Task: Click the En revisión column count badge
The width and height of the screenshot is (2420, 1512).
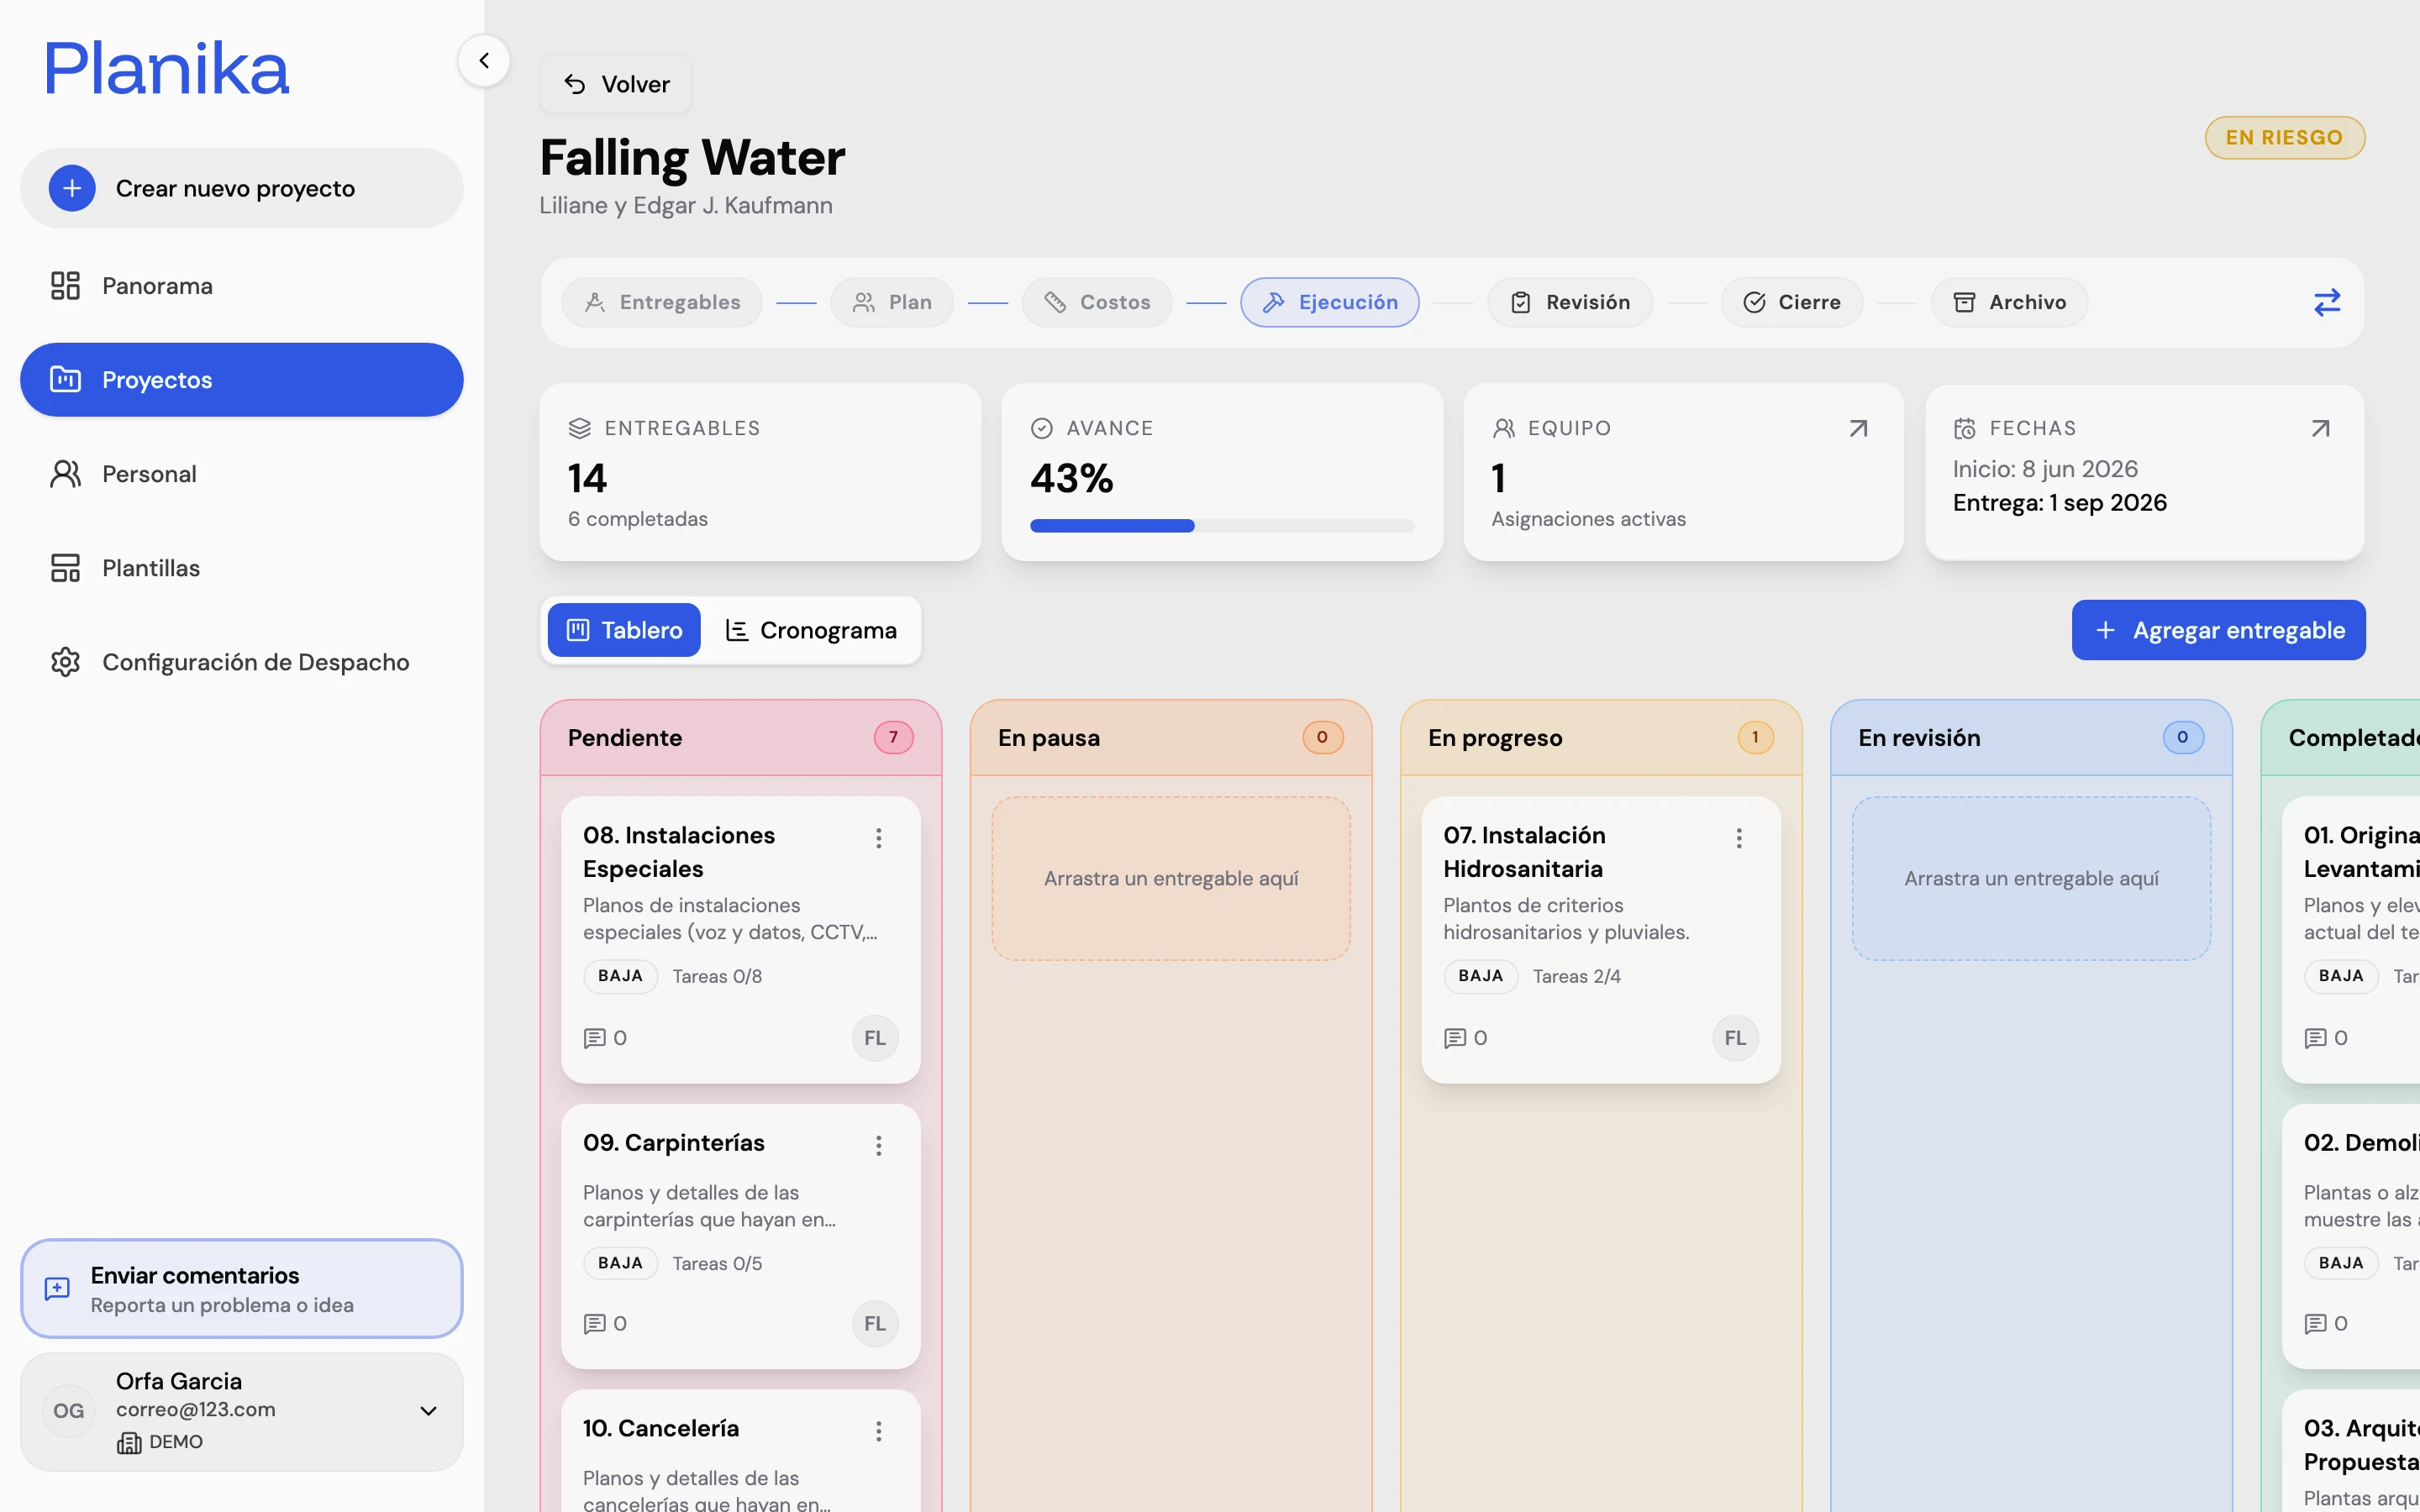Action: (2183, 738)
